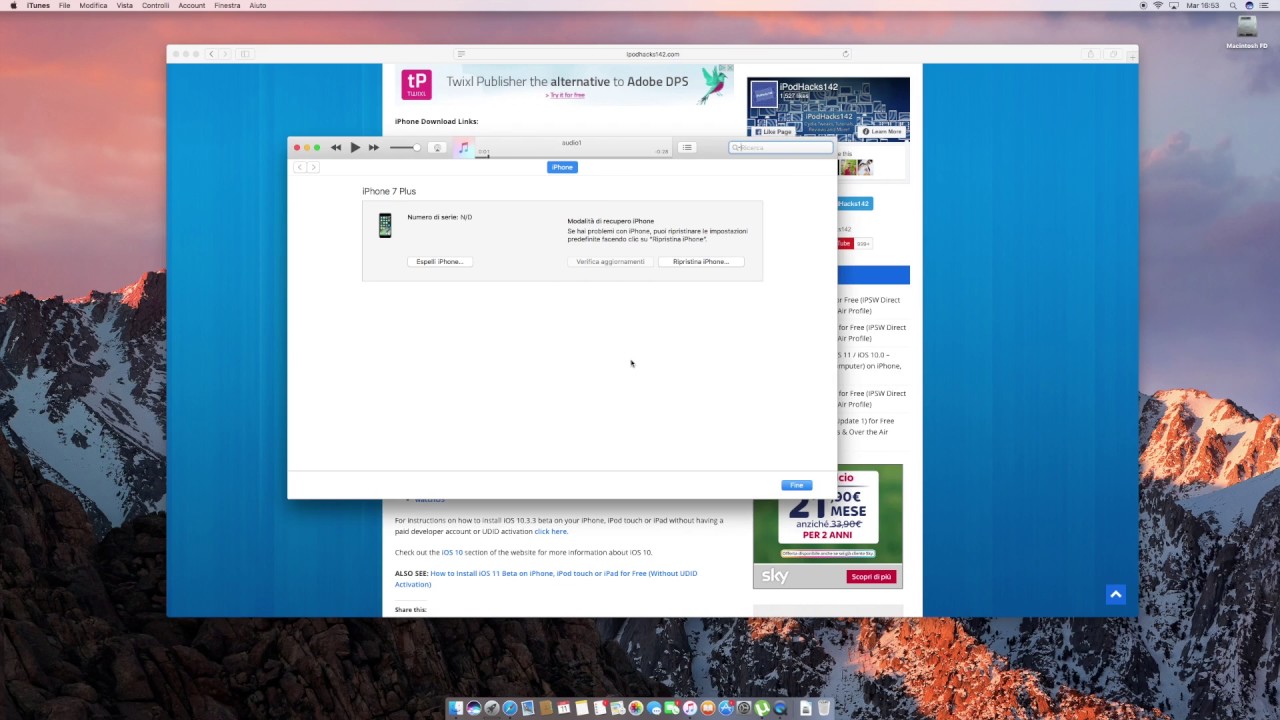Click the Wi-Fi status icon

(1158, 5)
